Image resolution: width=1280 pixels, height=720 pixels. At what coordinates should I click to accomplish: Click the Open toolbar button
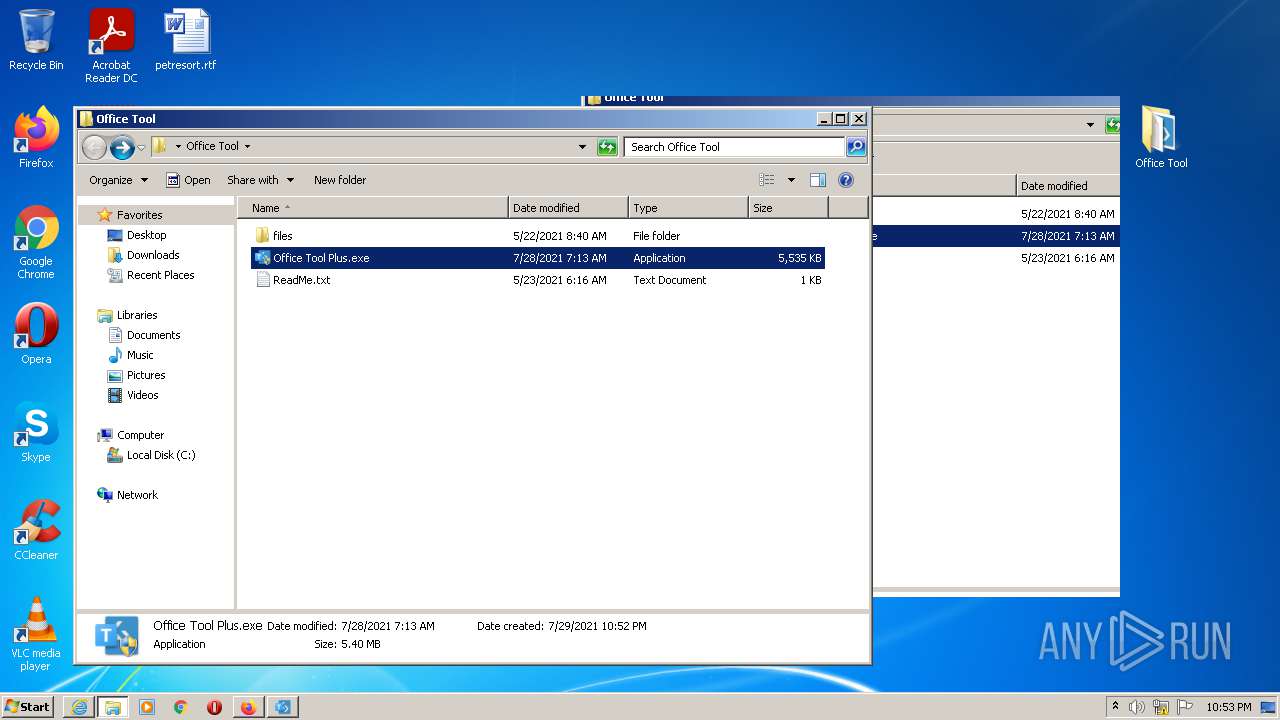[188, 180]
